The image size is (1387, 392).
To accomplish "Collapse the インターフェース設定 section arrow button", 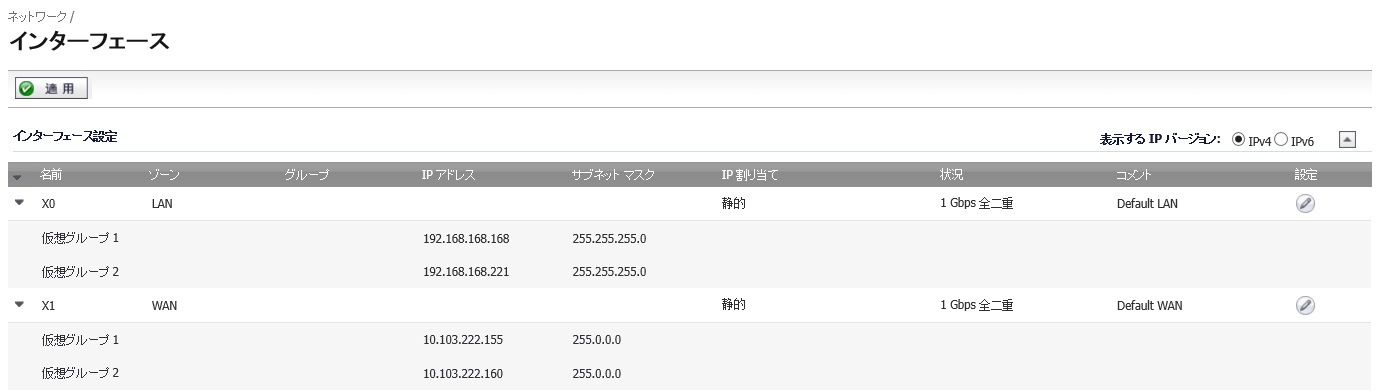I will 1347,139.
